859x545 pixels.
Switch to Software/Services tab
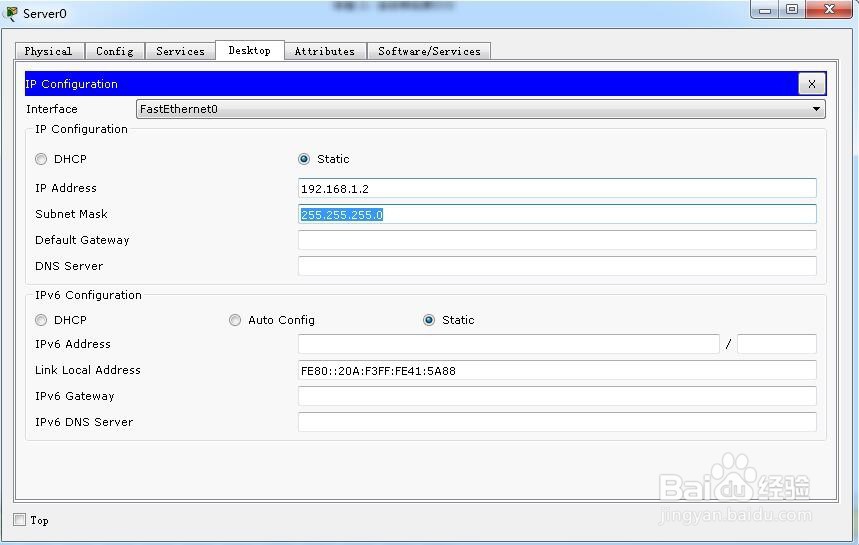pos(429,51)
